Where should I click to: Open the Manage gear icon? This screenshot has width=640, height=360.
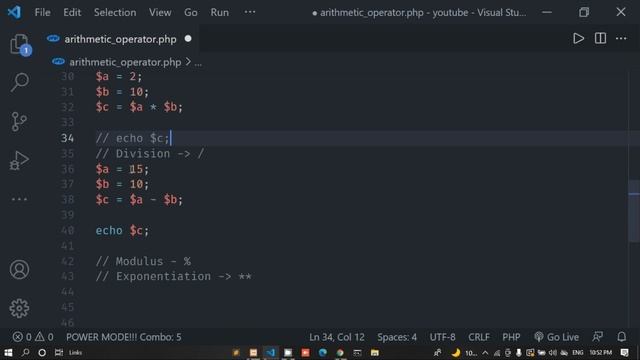click(x=19, y=308)
